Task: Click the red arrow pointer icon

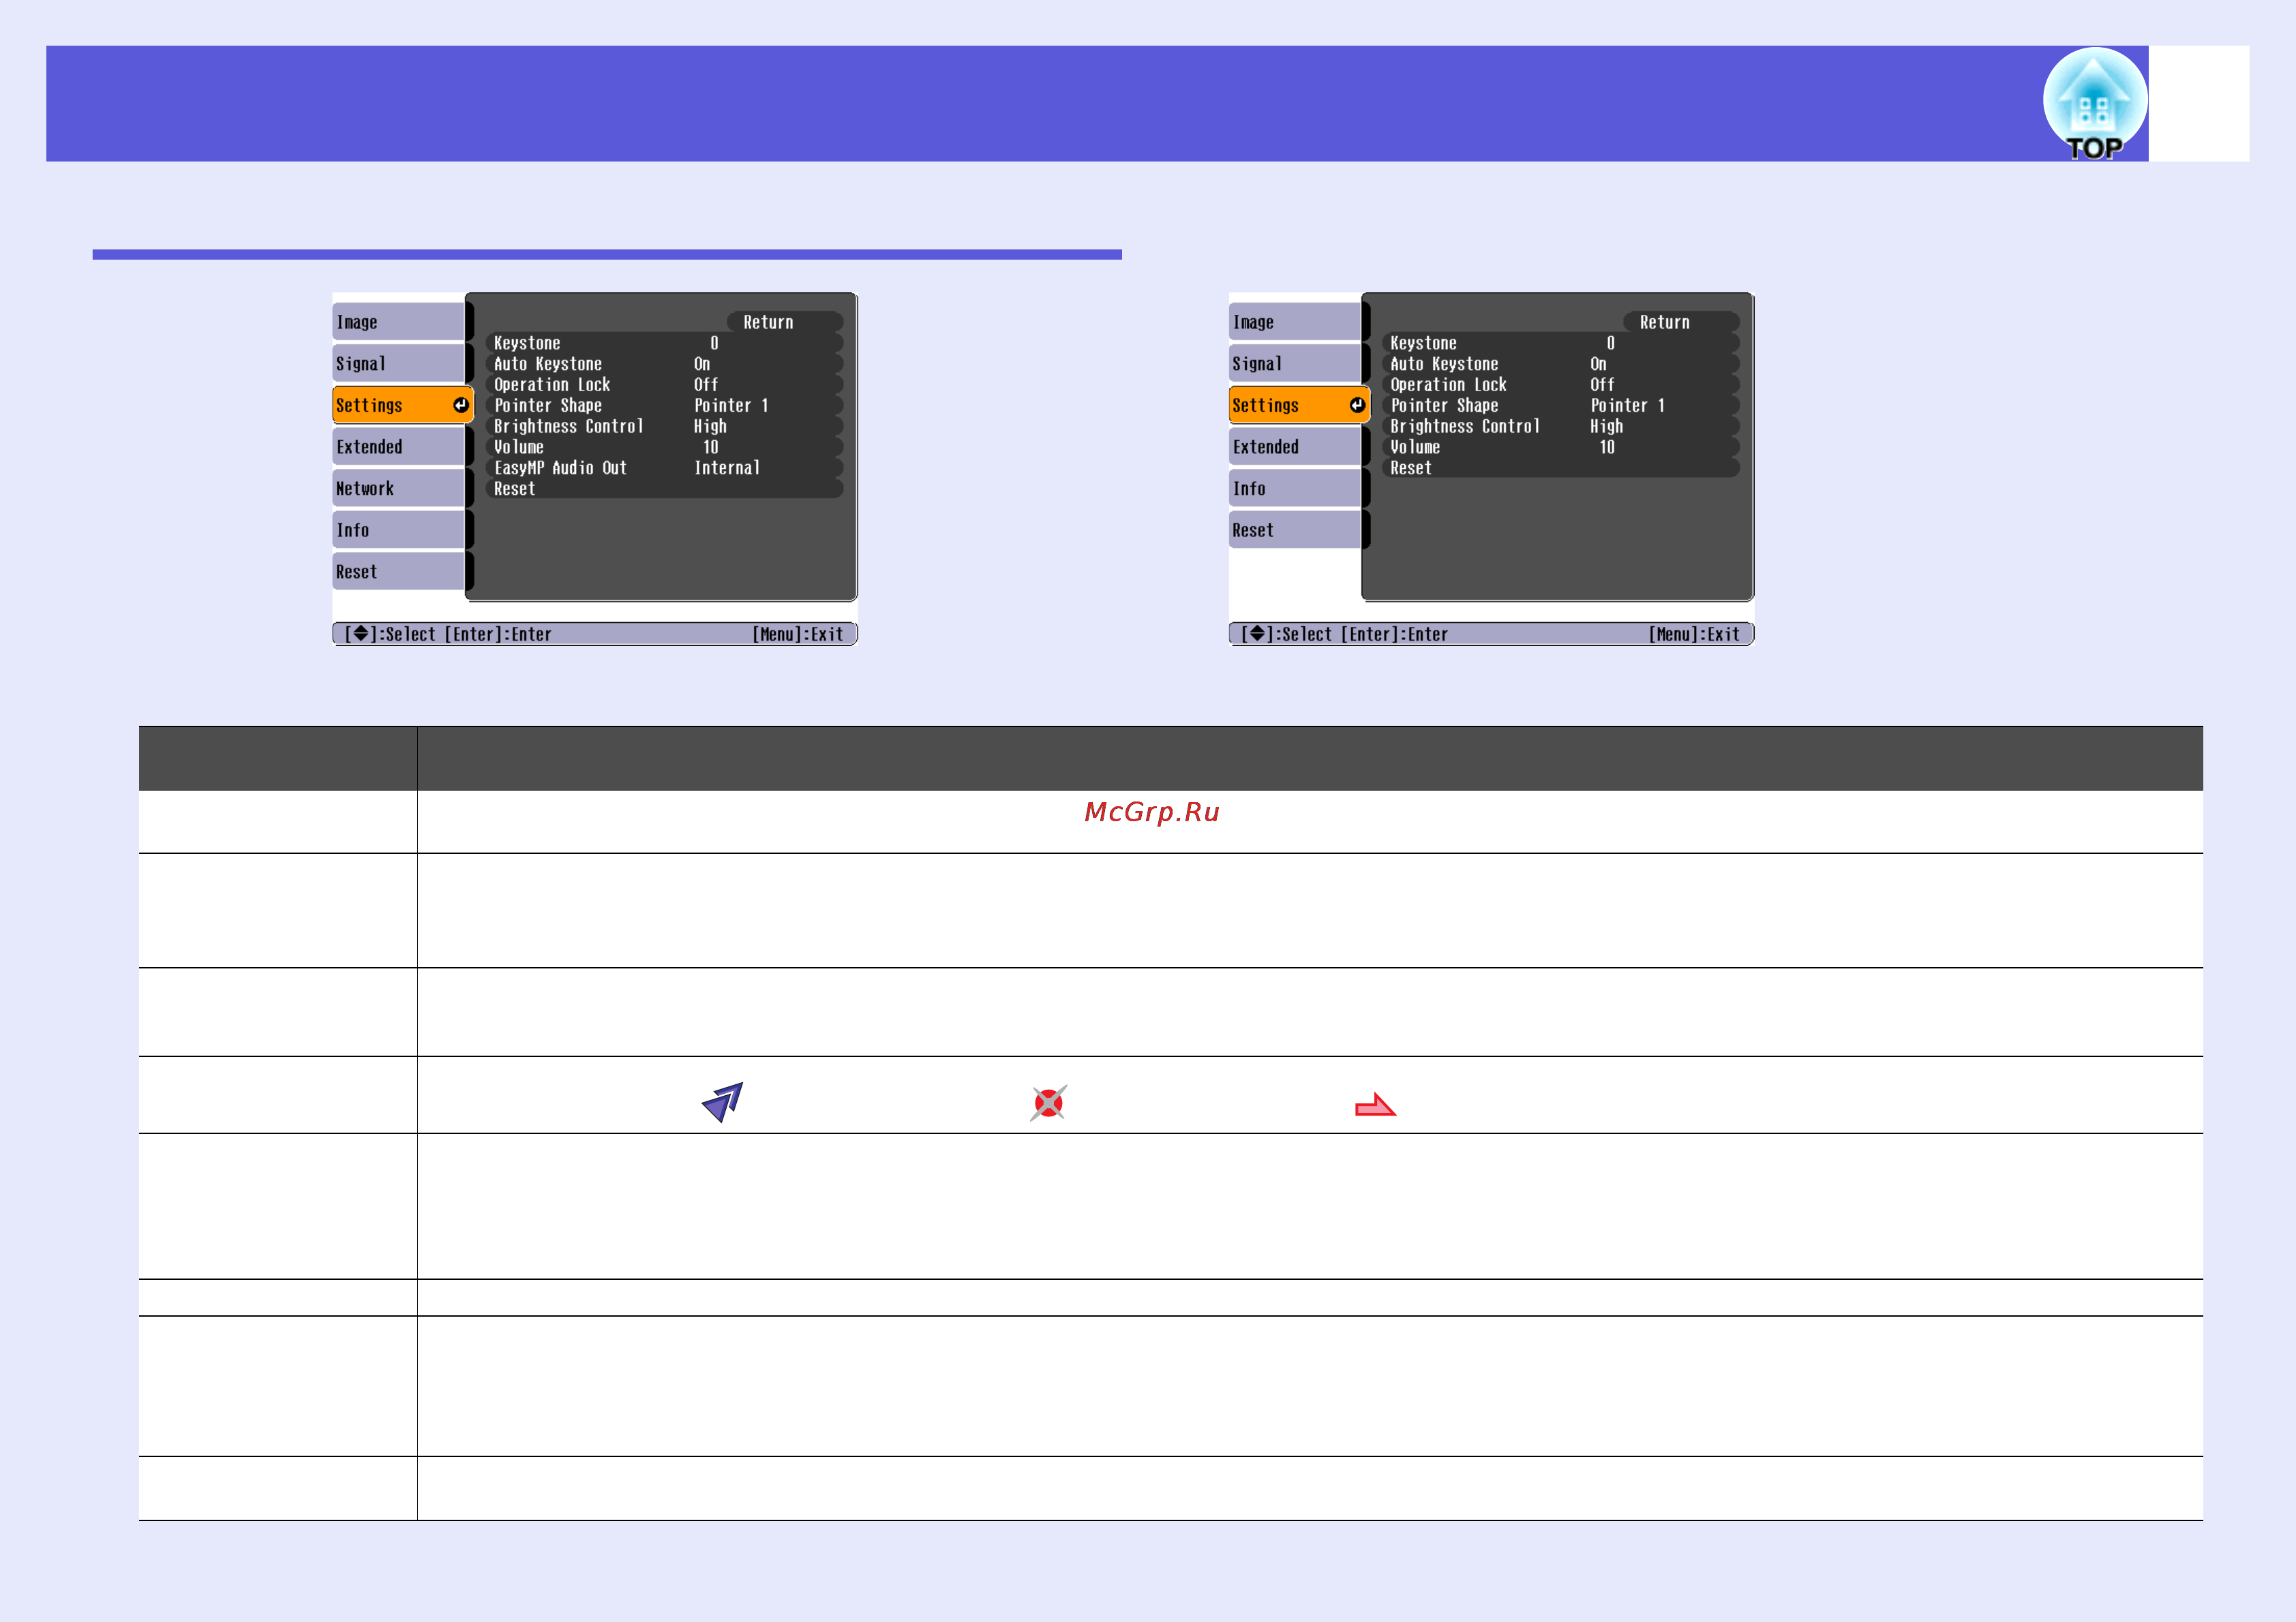Action: 1375,1105
